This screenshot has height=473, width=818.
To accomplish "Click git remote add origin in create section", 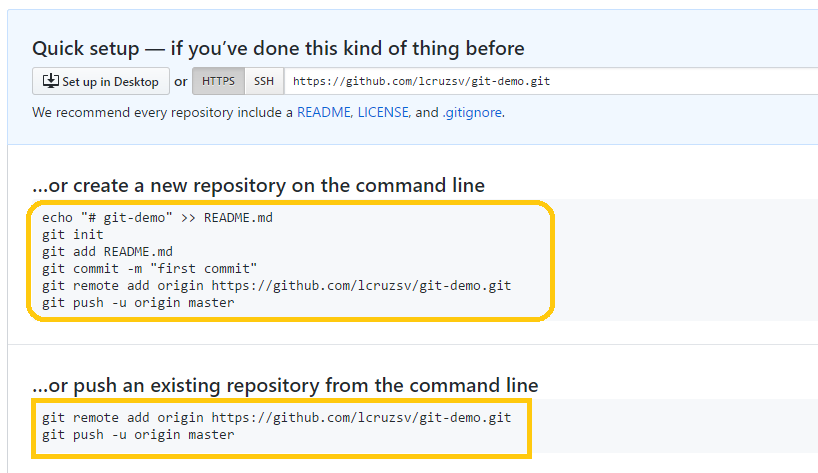I will click(276, 286).
